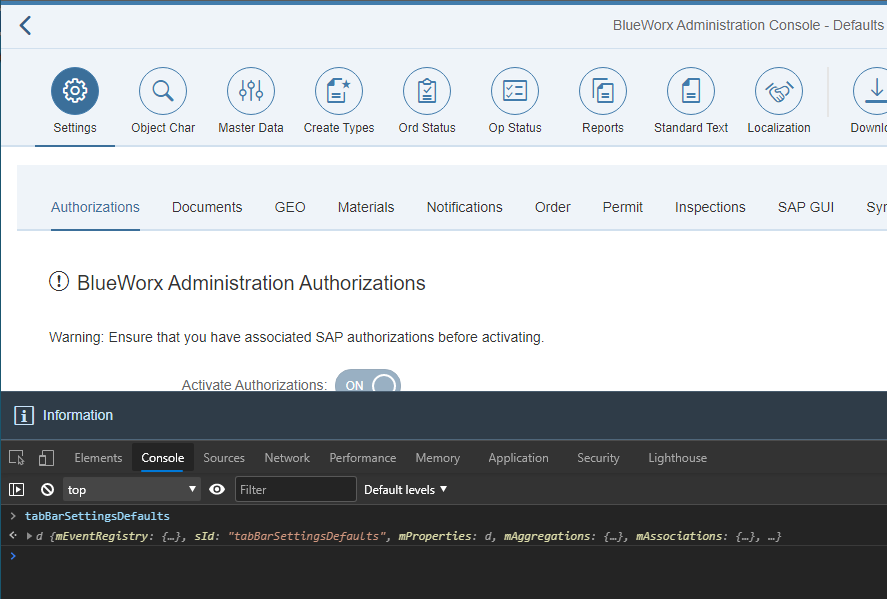Open Op Status checklist icon
The width and height of the screenshot is (887, 599).
515,91
